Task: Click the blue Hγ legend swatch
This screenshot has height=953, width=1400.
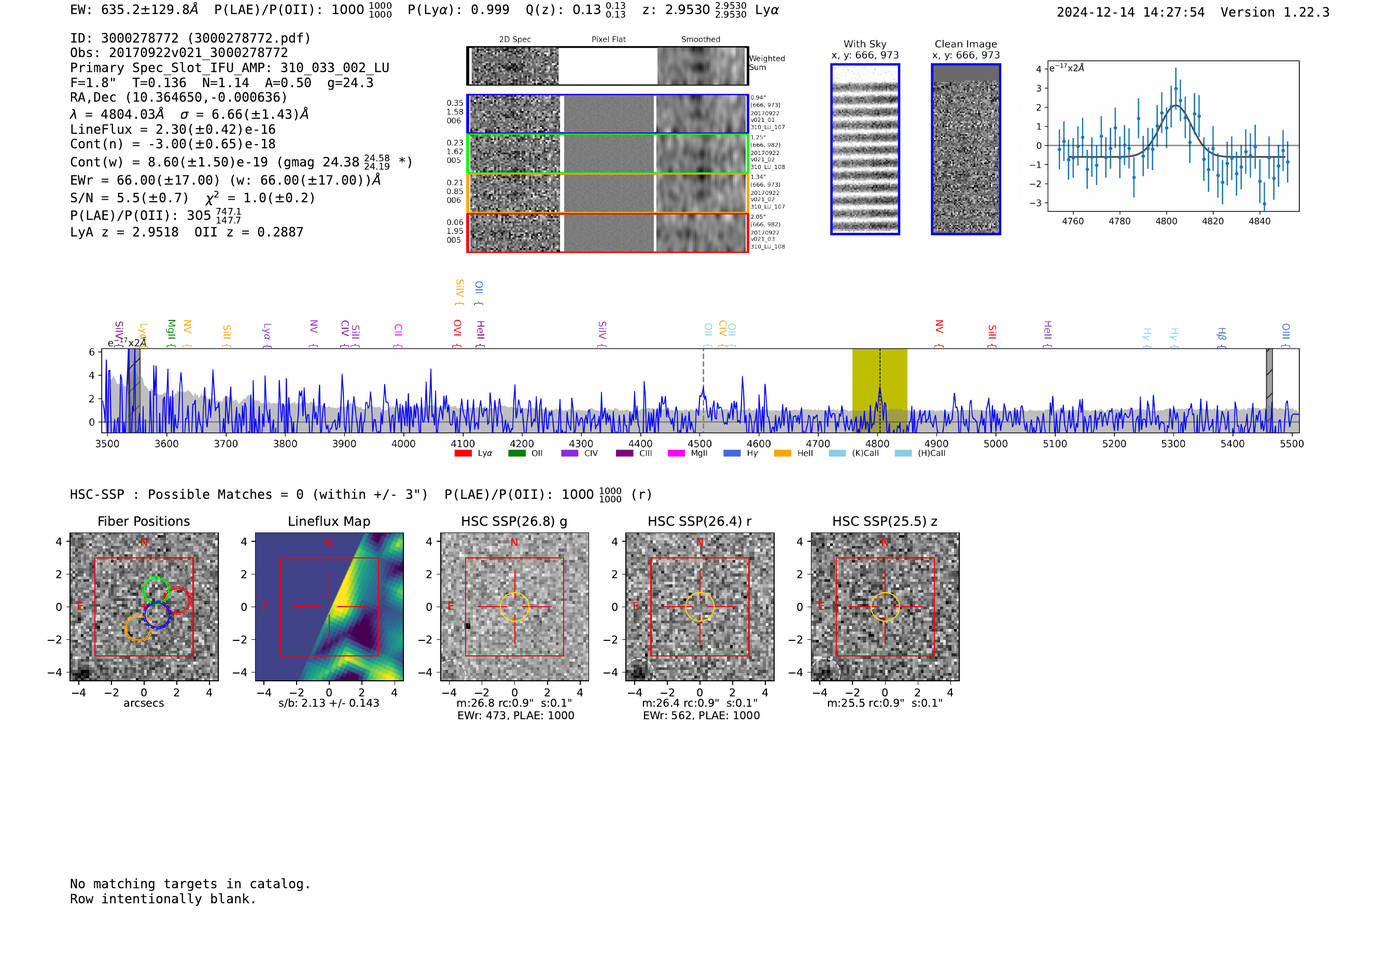Action: coord(732,453)
